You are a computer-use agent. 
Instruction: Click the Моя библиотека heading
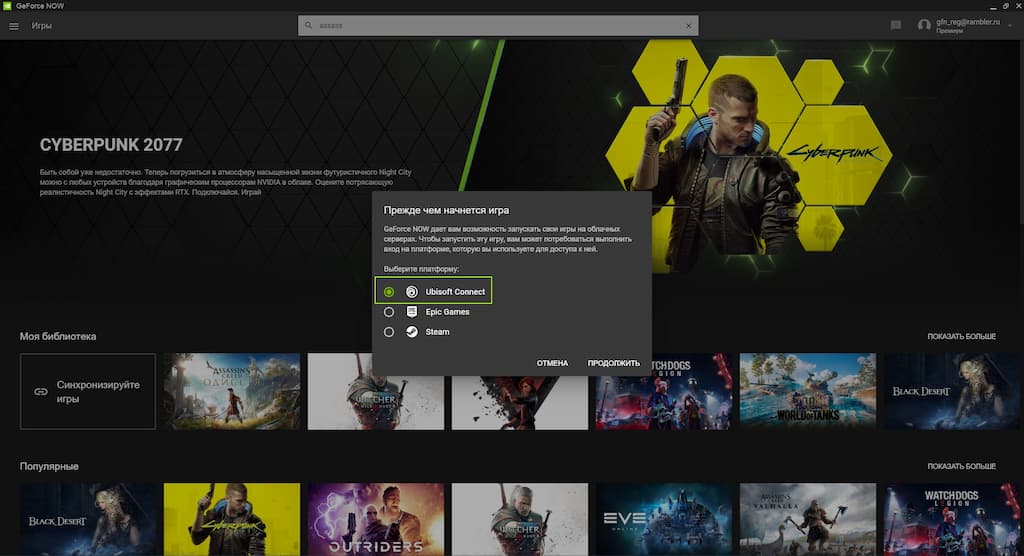point(58,336)
